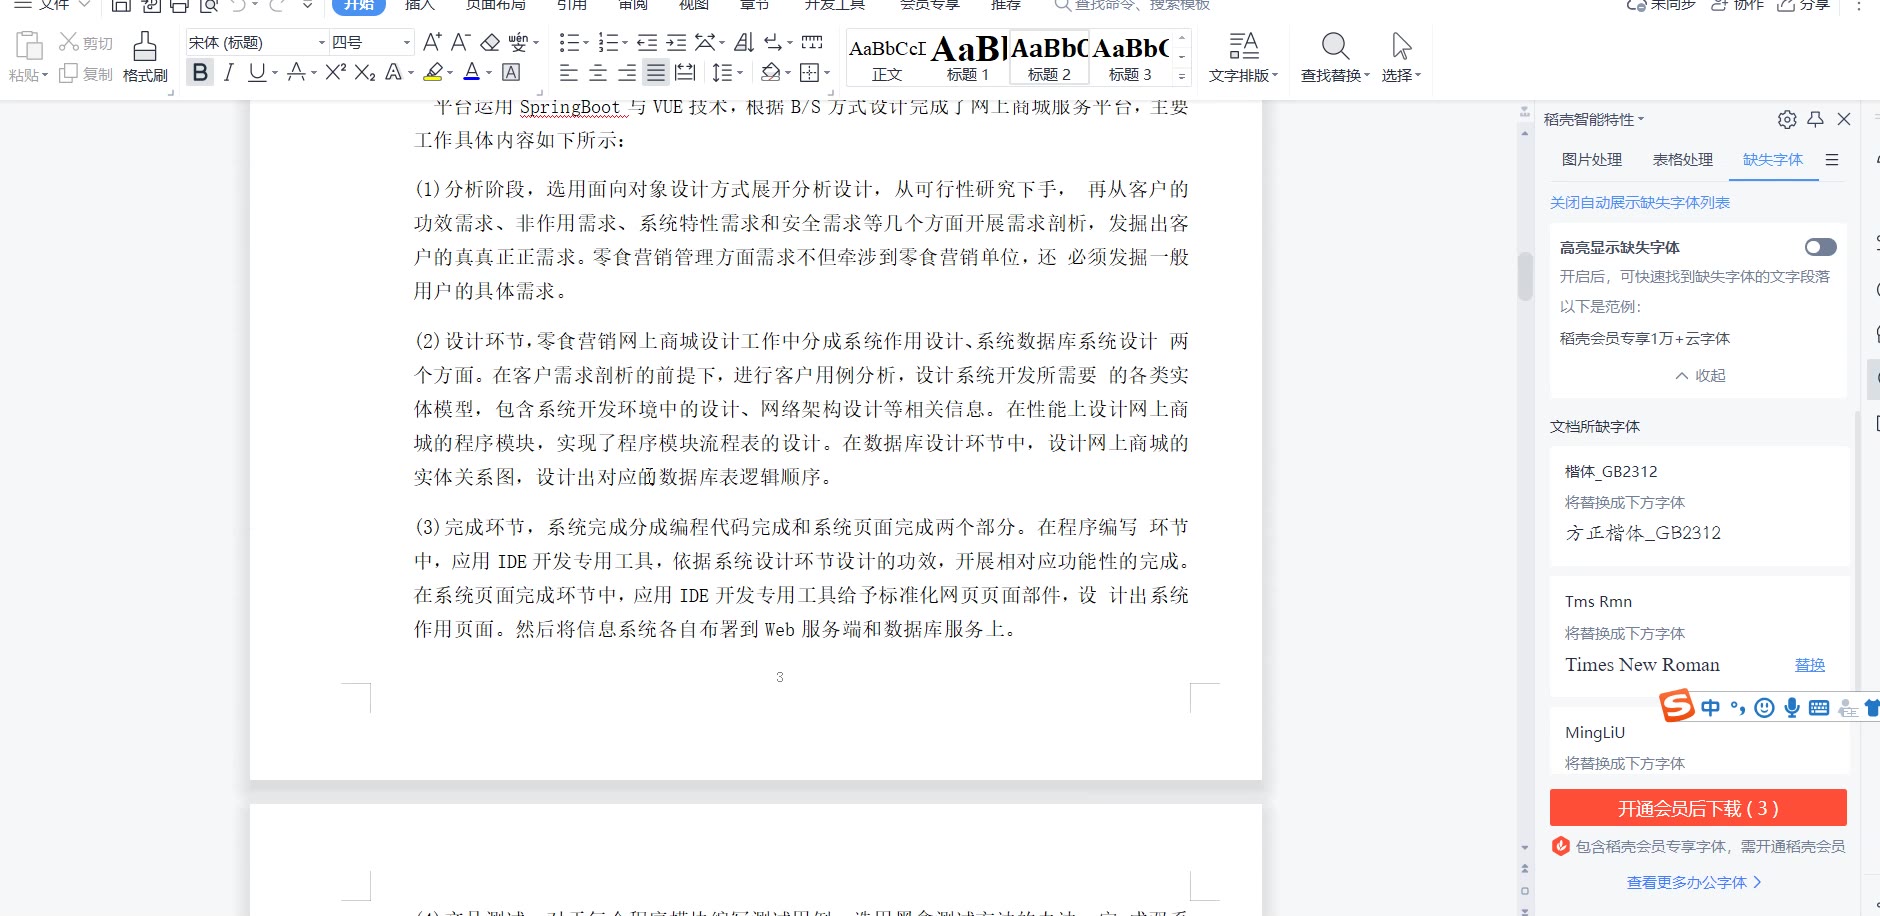The width and height of the screenshot is (1880, 916).
Task: Select the 缺失字体 panel tab
Action: point(1773,160)
